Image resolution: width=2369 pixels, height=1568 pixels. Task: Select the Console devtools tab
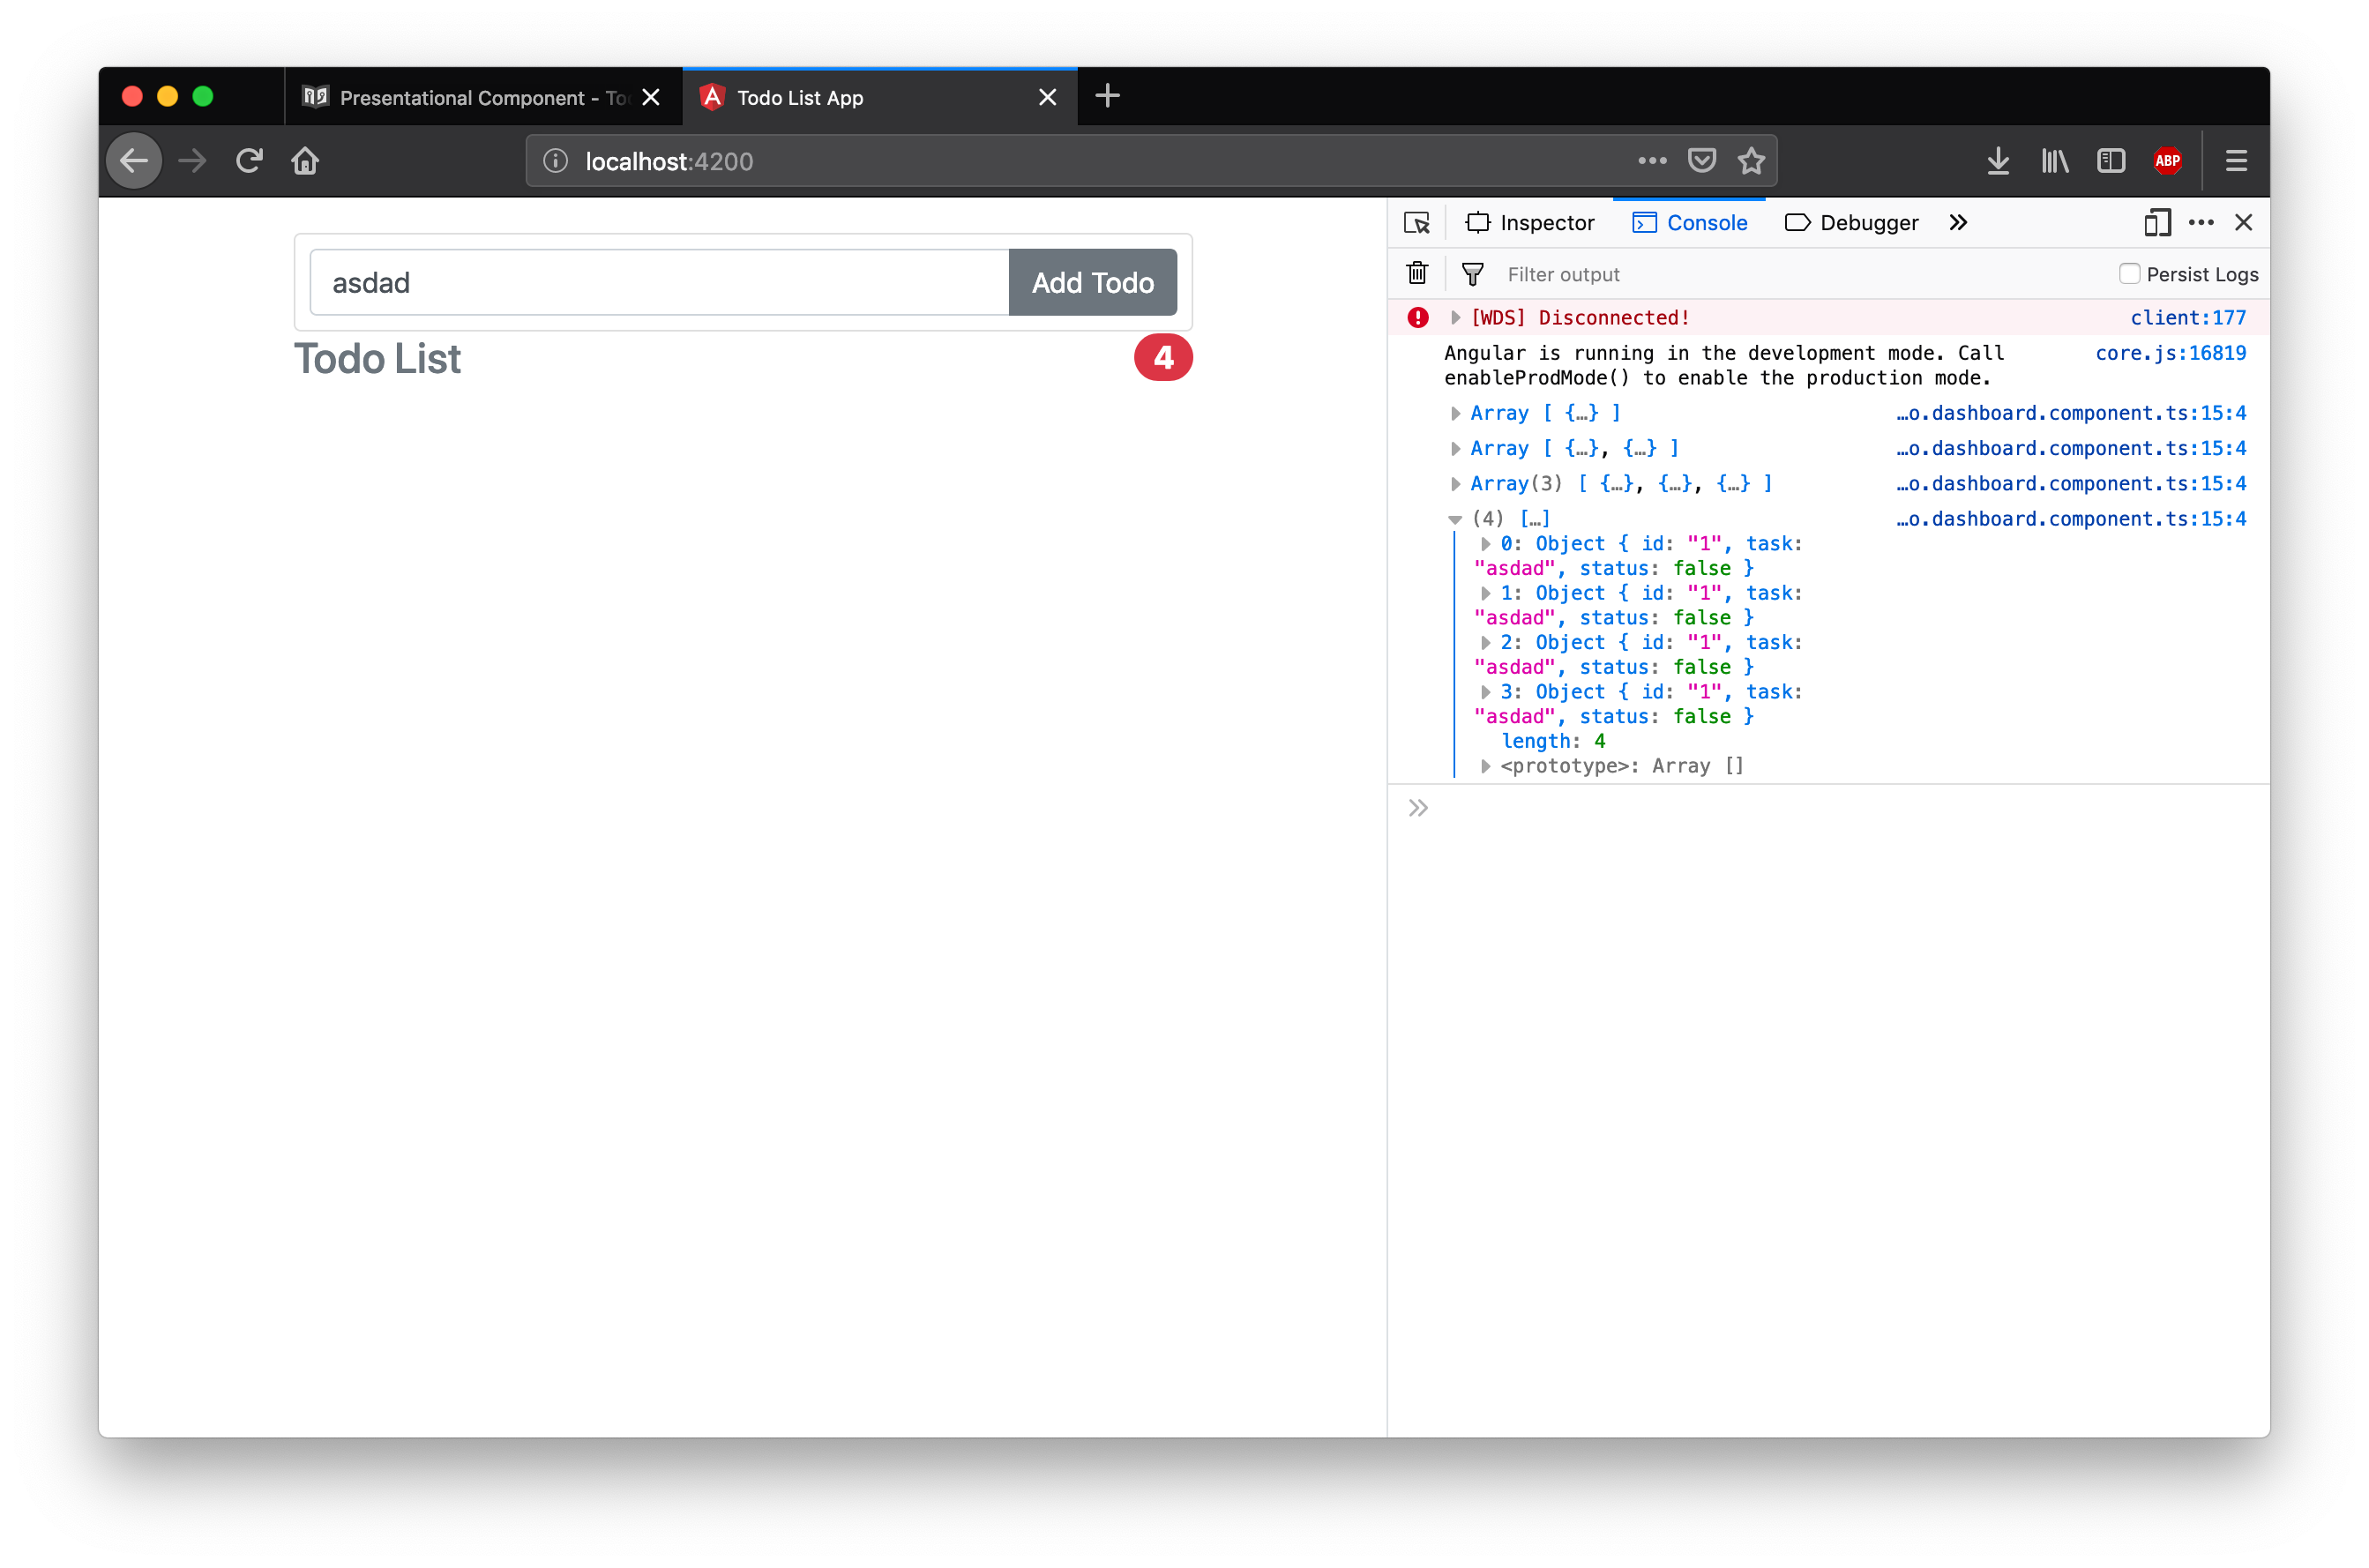(x=1689, y=223)
